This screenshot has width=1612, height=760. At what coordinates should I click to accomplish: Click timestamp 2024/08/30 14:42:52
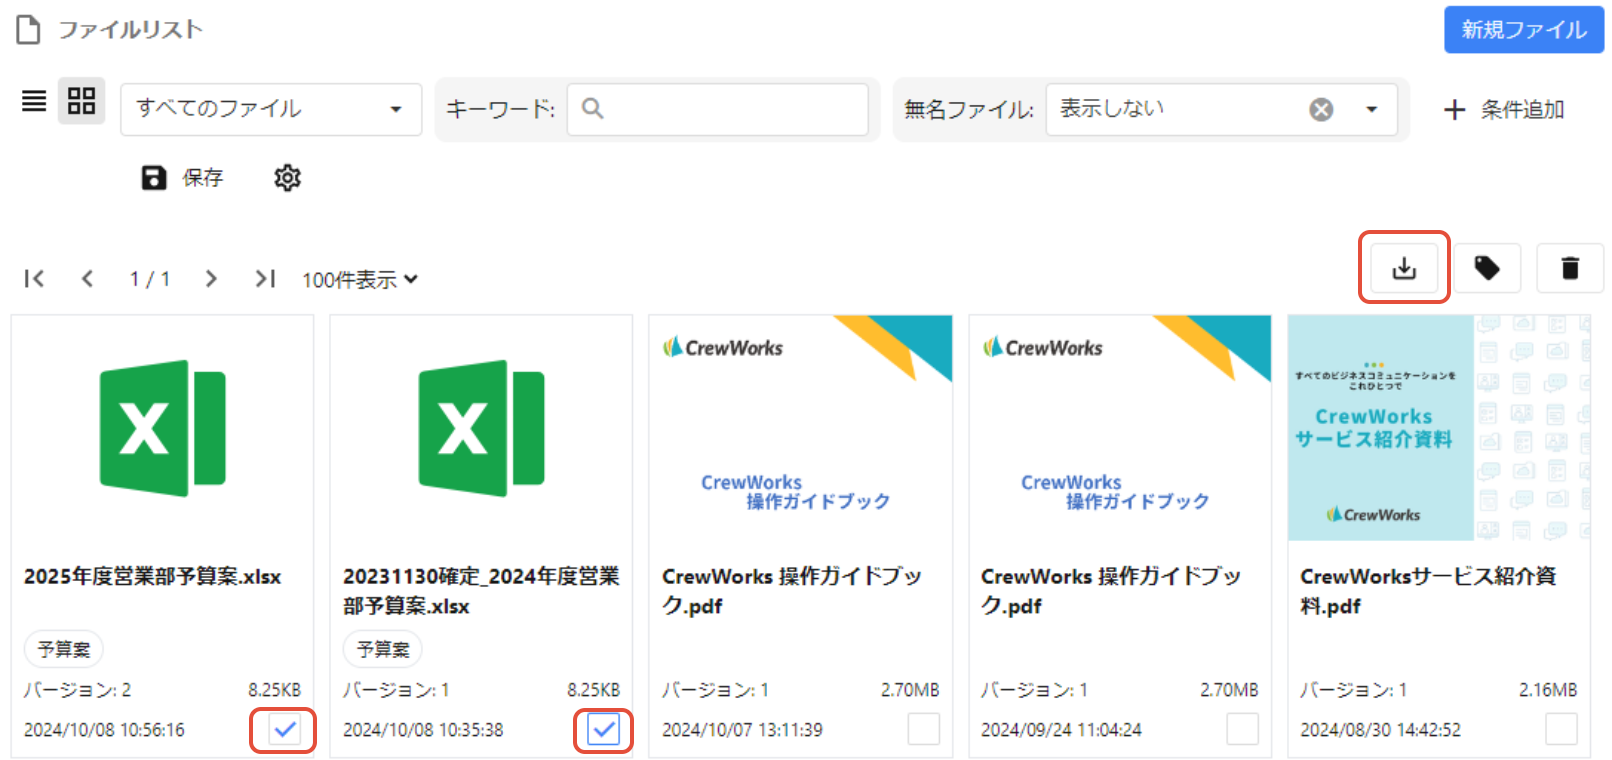coord(1380,730)
